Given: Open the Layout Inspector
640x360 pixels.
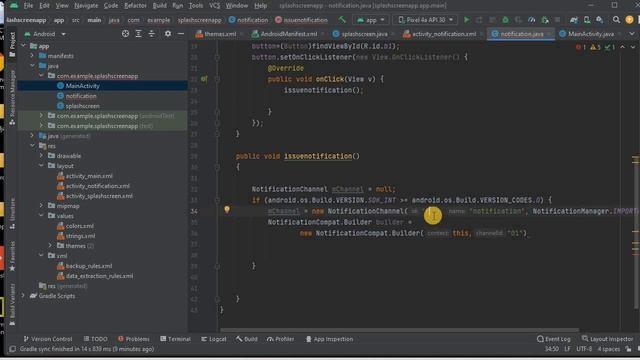Looking at the screenshot, I should click(x=607, y=339).
